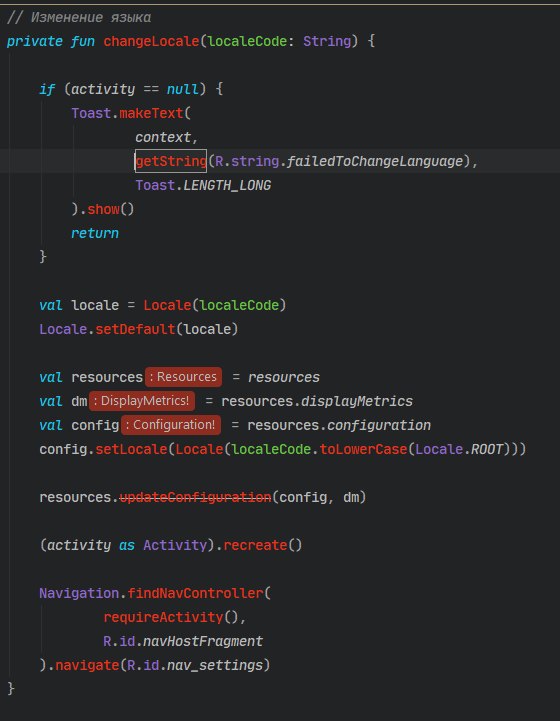This screenshot has width=560, height=721.
Task: Click the italic 'configuration' property
Action: (x=379, y=425)
